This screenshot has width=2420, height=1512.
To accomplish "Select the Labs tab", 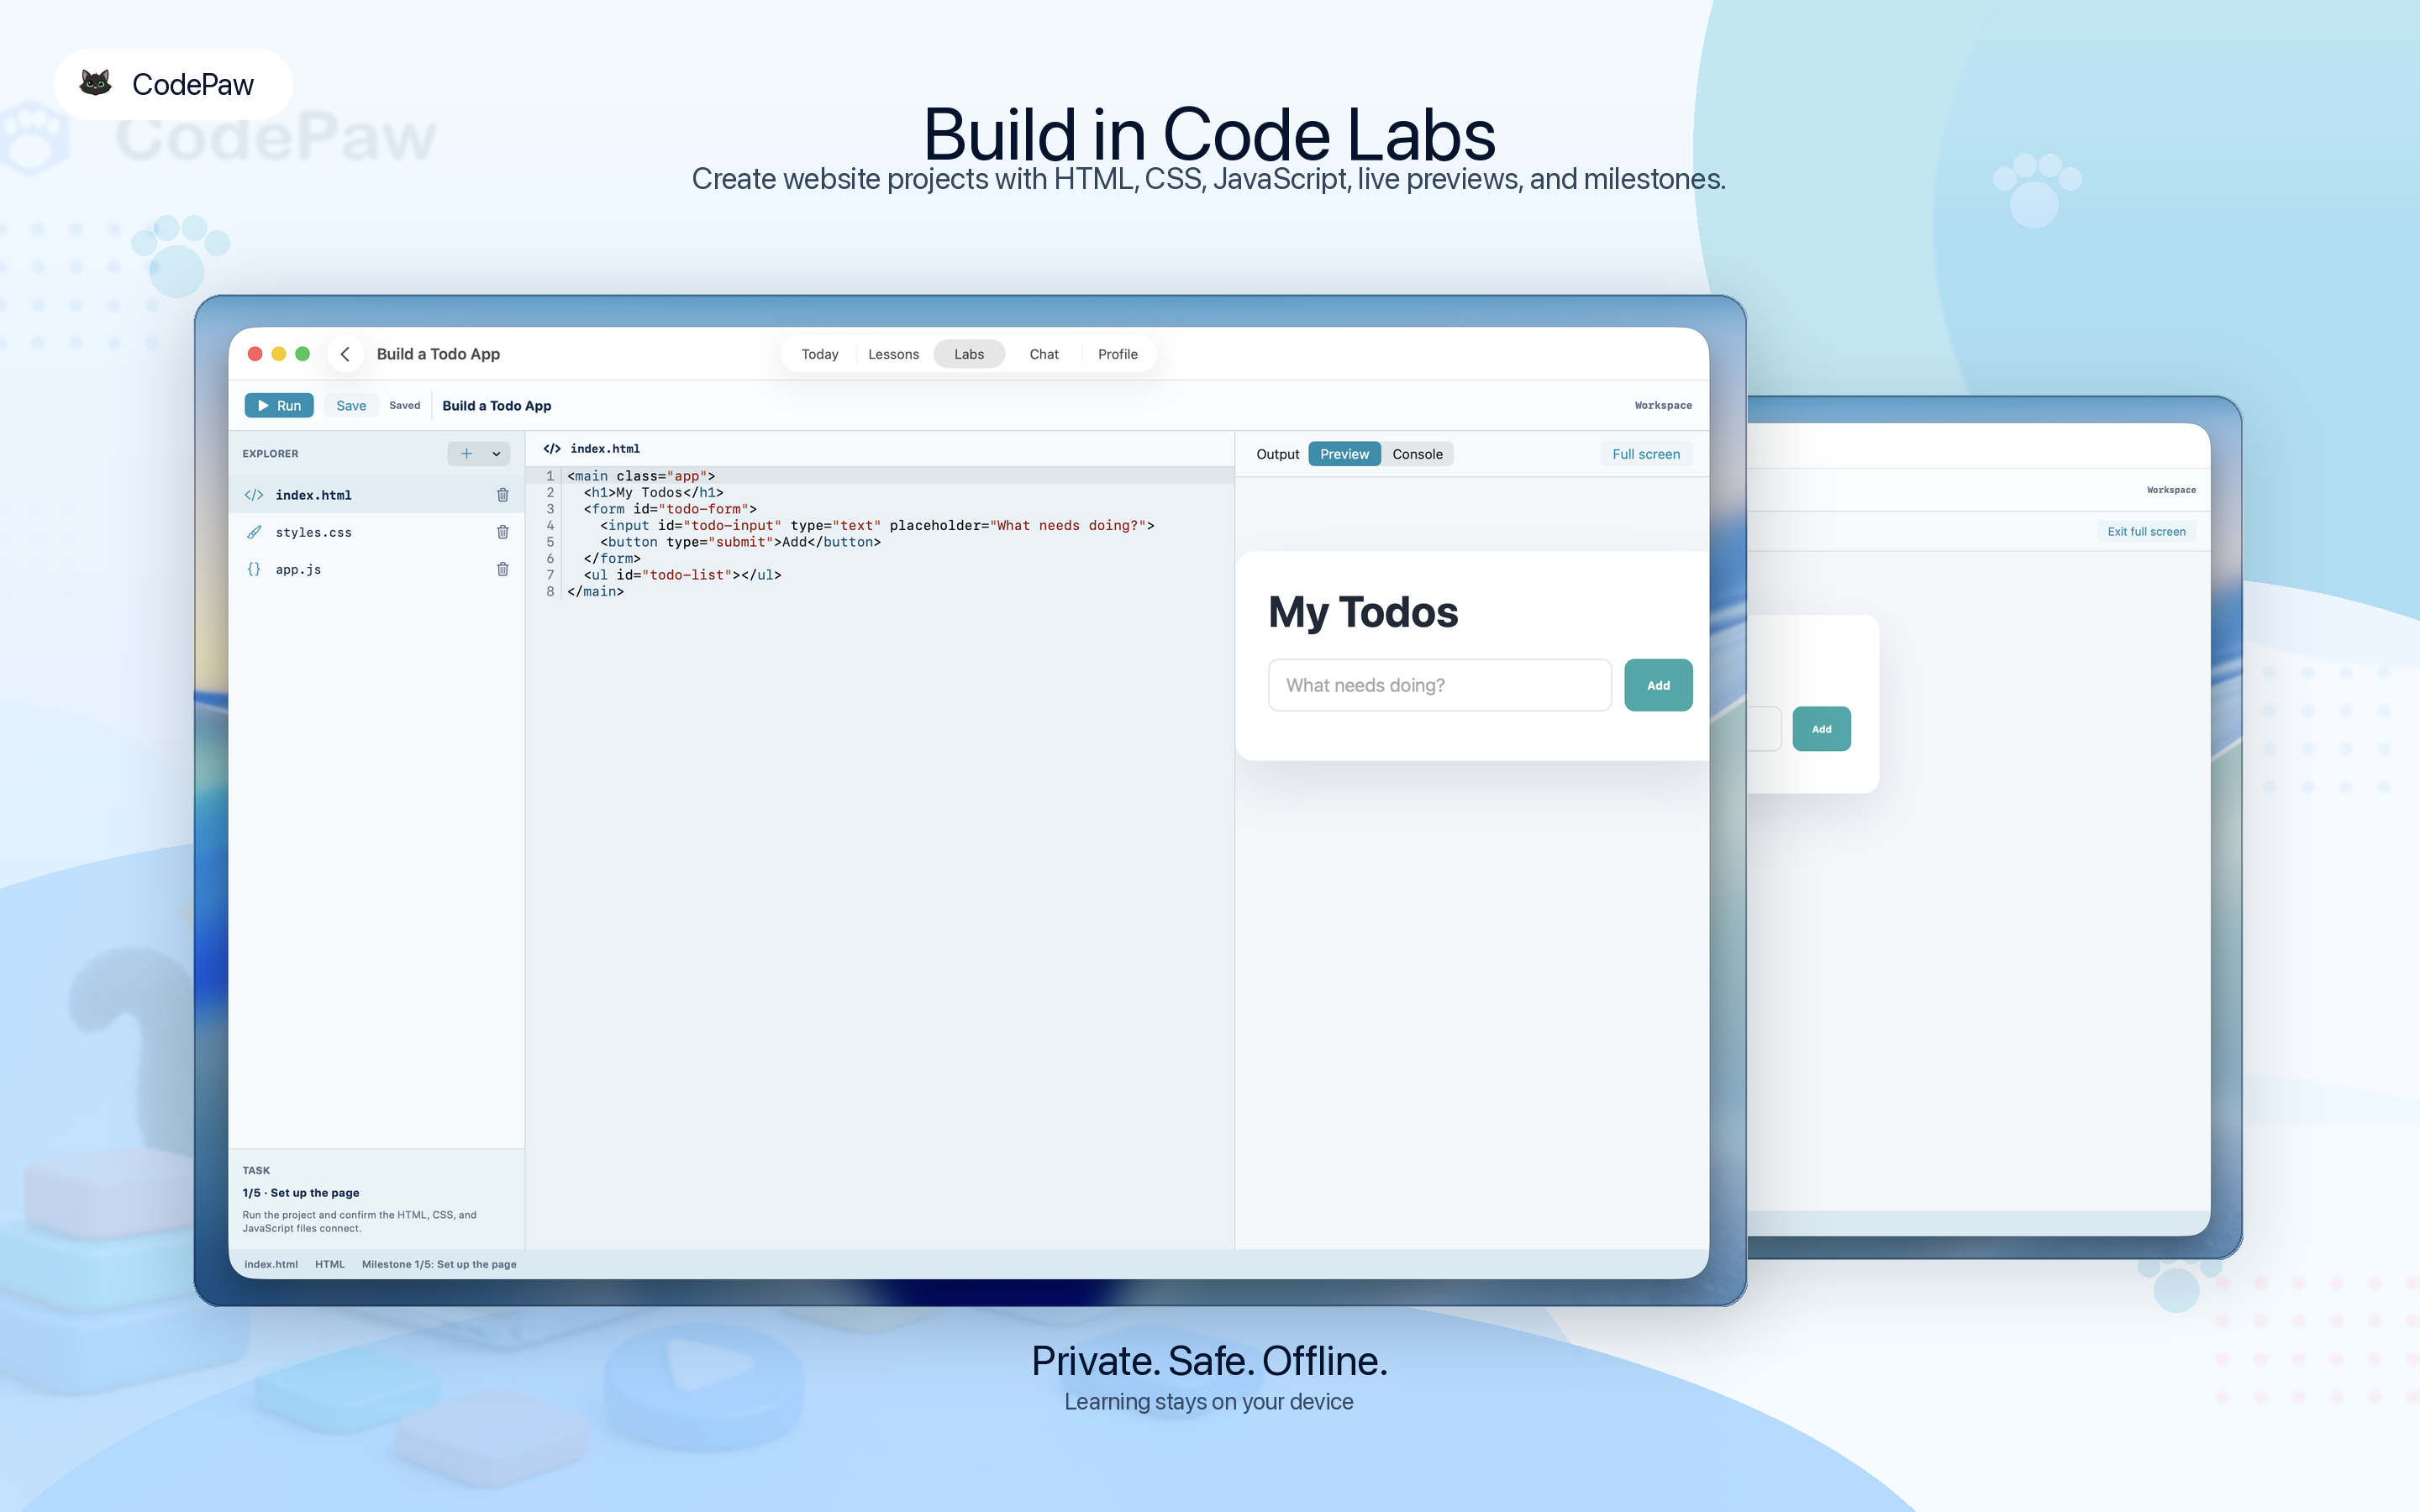I will pos(969,354).
